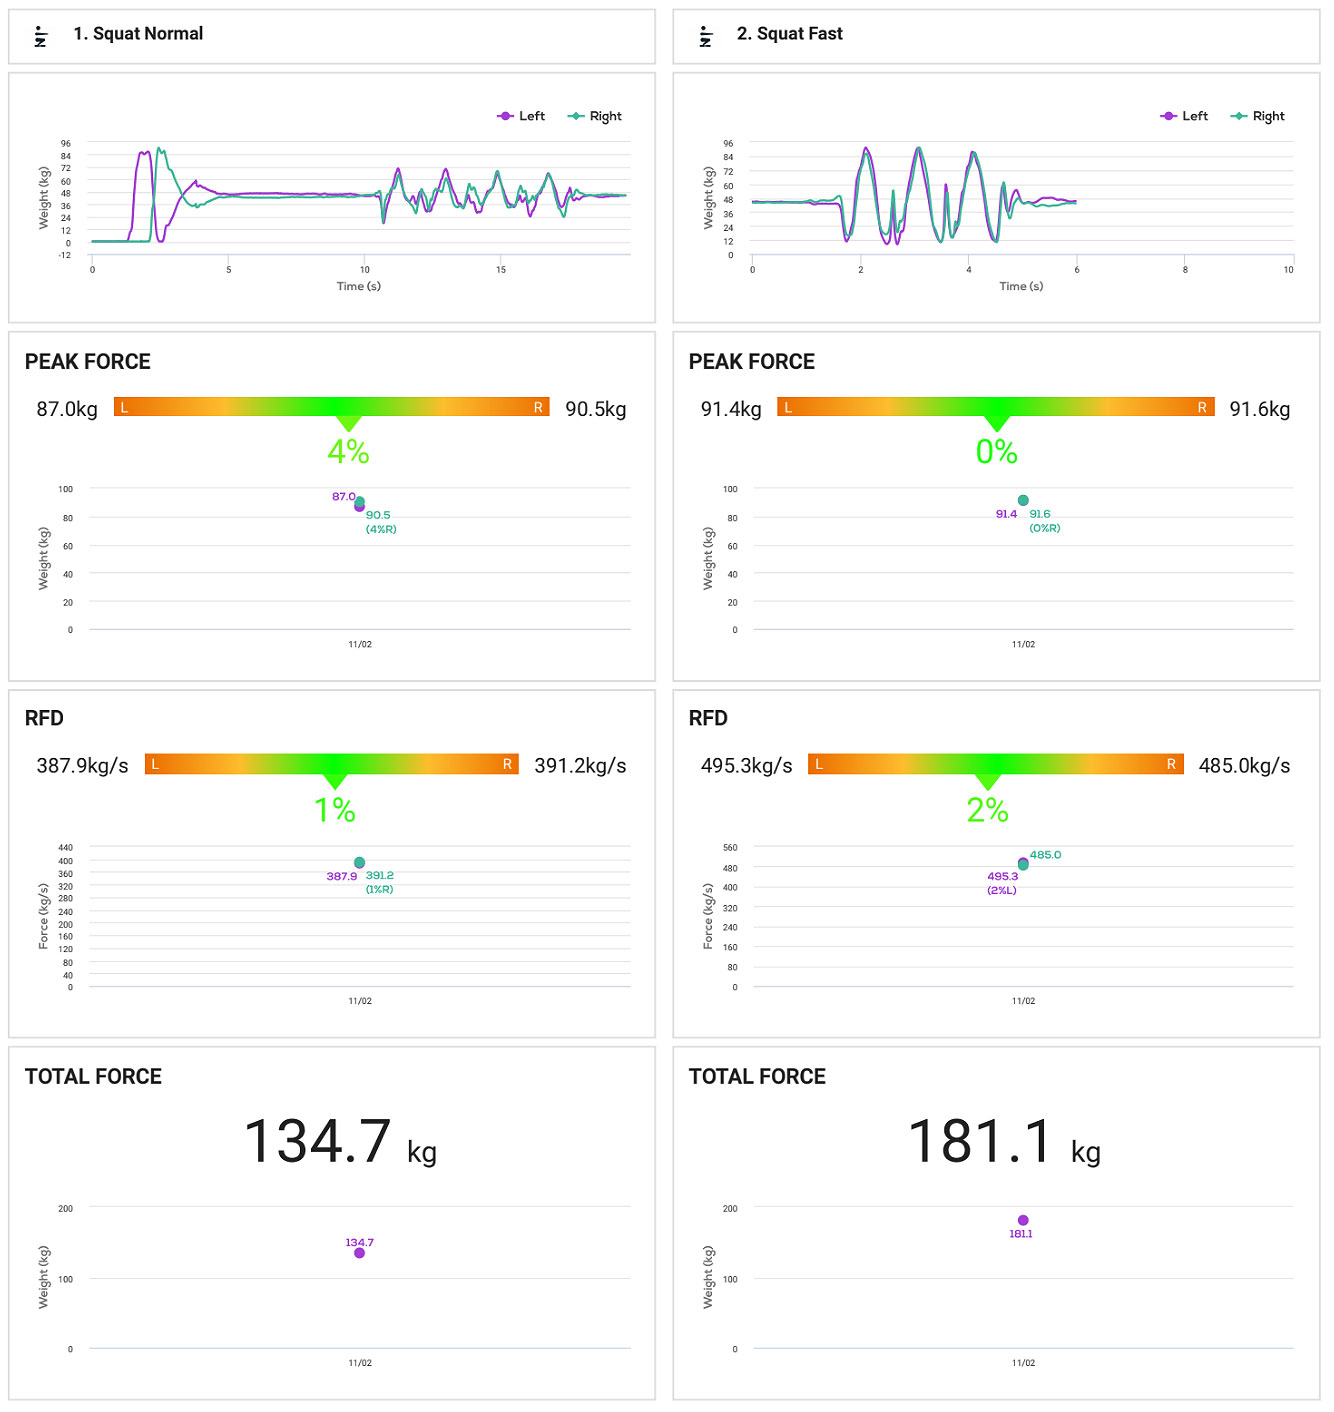The height and width of the screenshot is (1412, 1334).
Task: Click the Squat Normal PEAK FORCE heading
Action: [88, 362]
